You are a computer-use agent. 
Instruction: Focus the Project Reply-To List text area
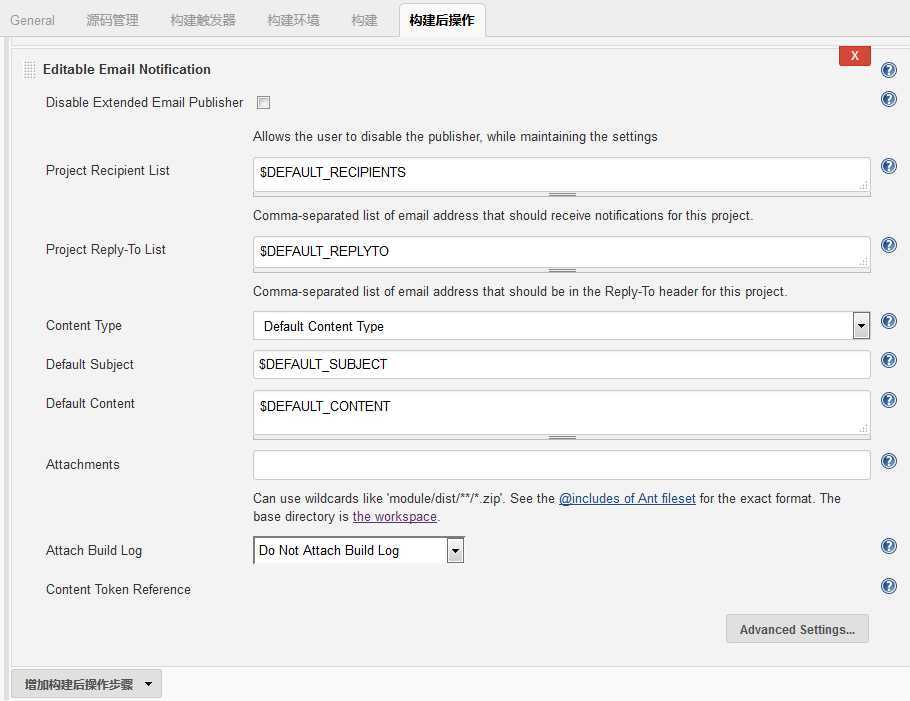[561, 252]
